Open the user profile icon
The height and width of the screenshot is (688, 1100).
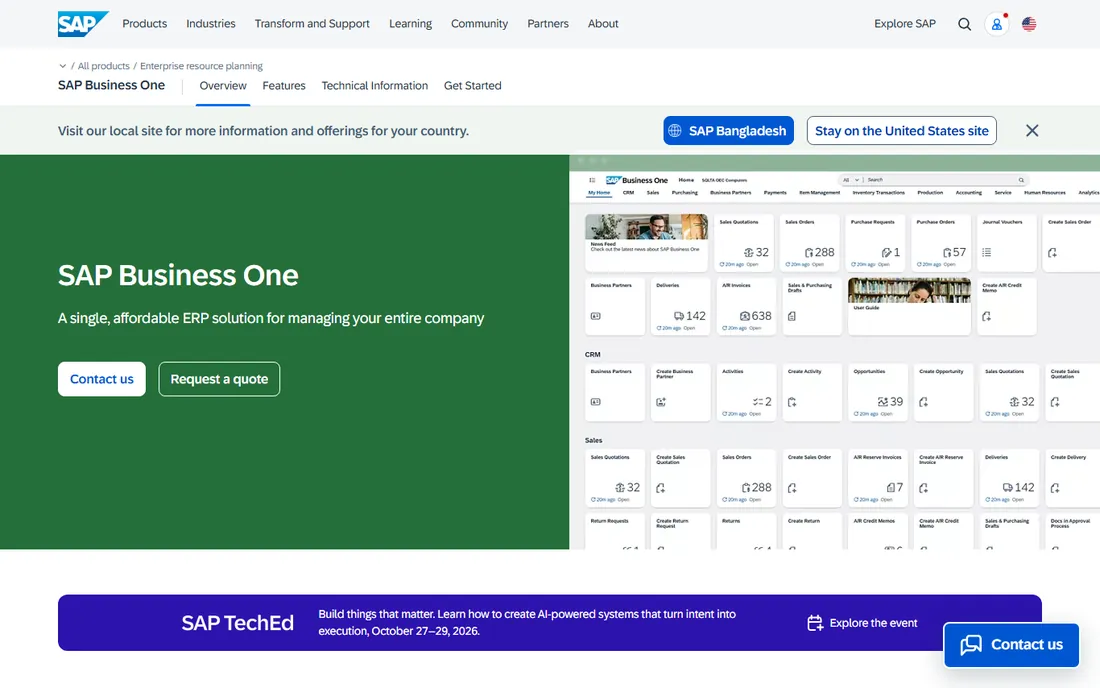tap(996, 24)
